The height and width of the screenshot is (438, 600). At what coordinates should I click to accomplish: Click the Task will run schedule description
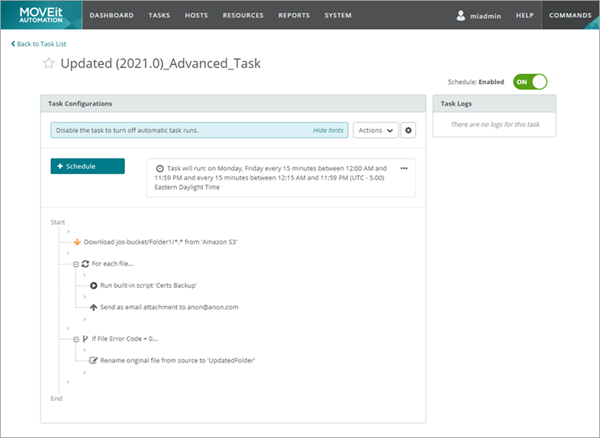tap(271, 178)
